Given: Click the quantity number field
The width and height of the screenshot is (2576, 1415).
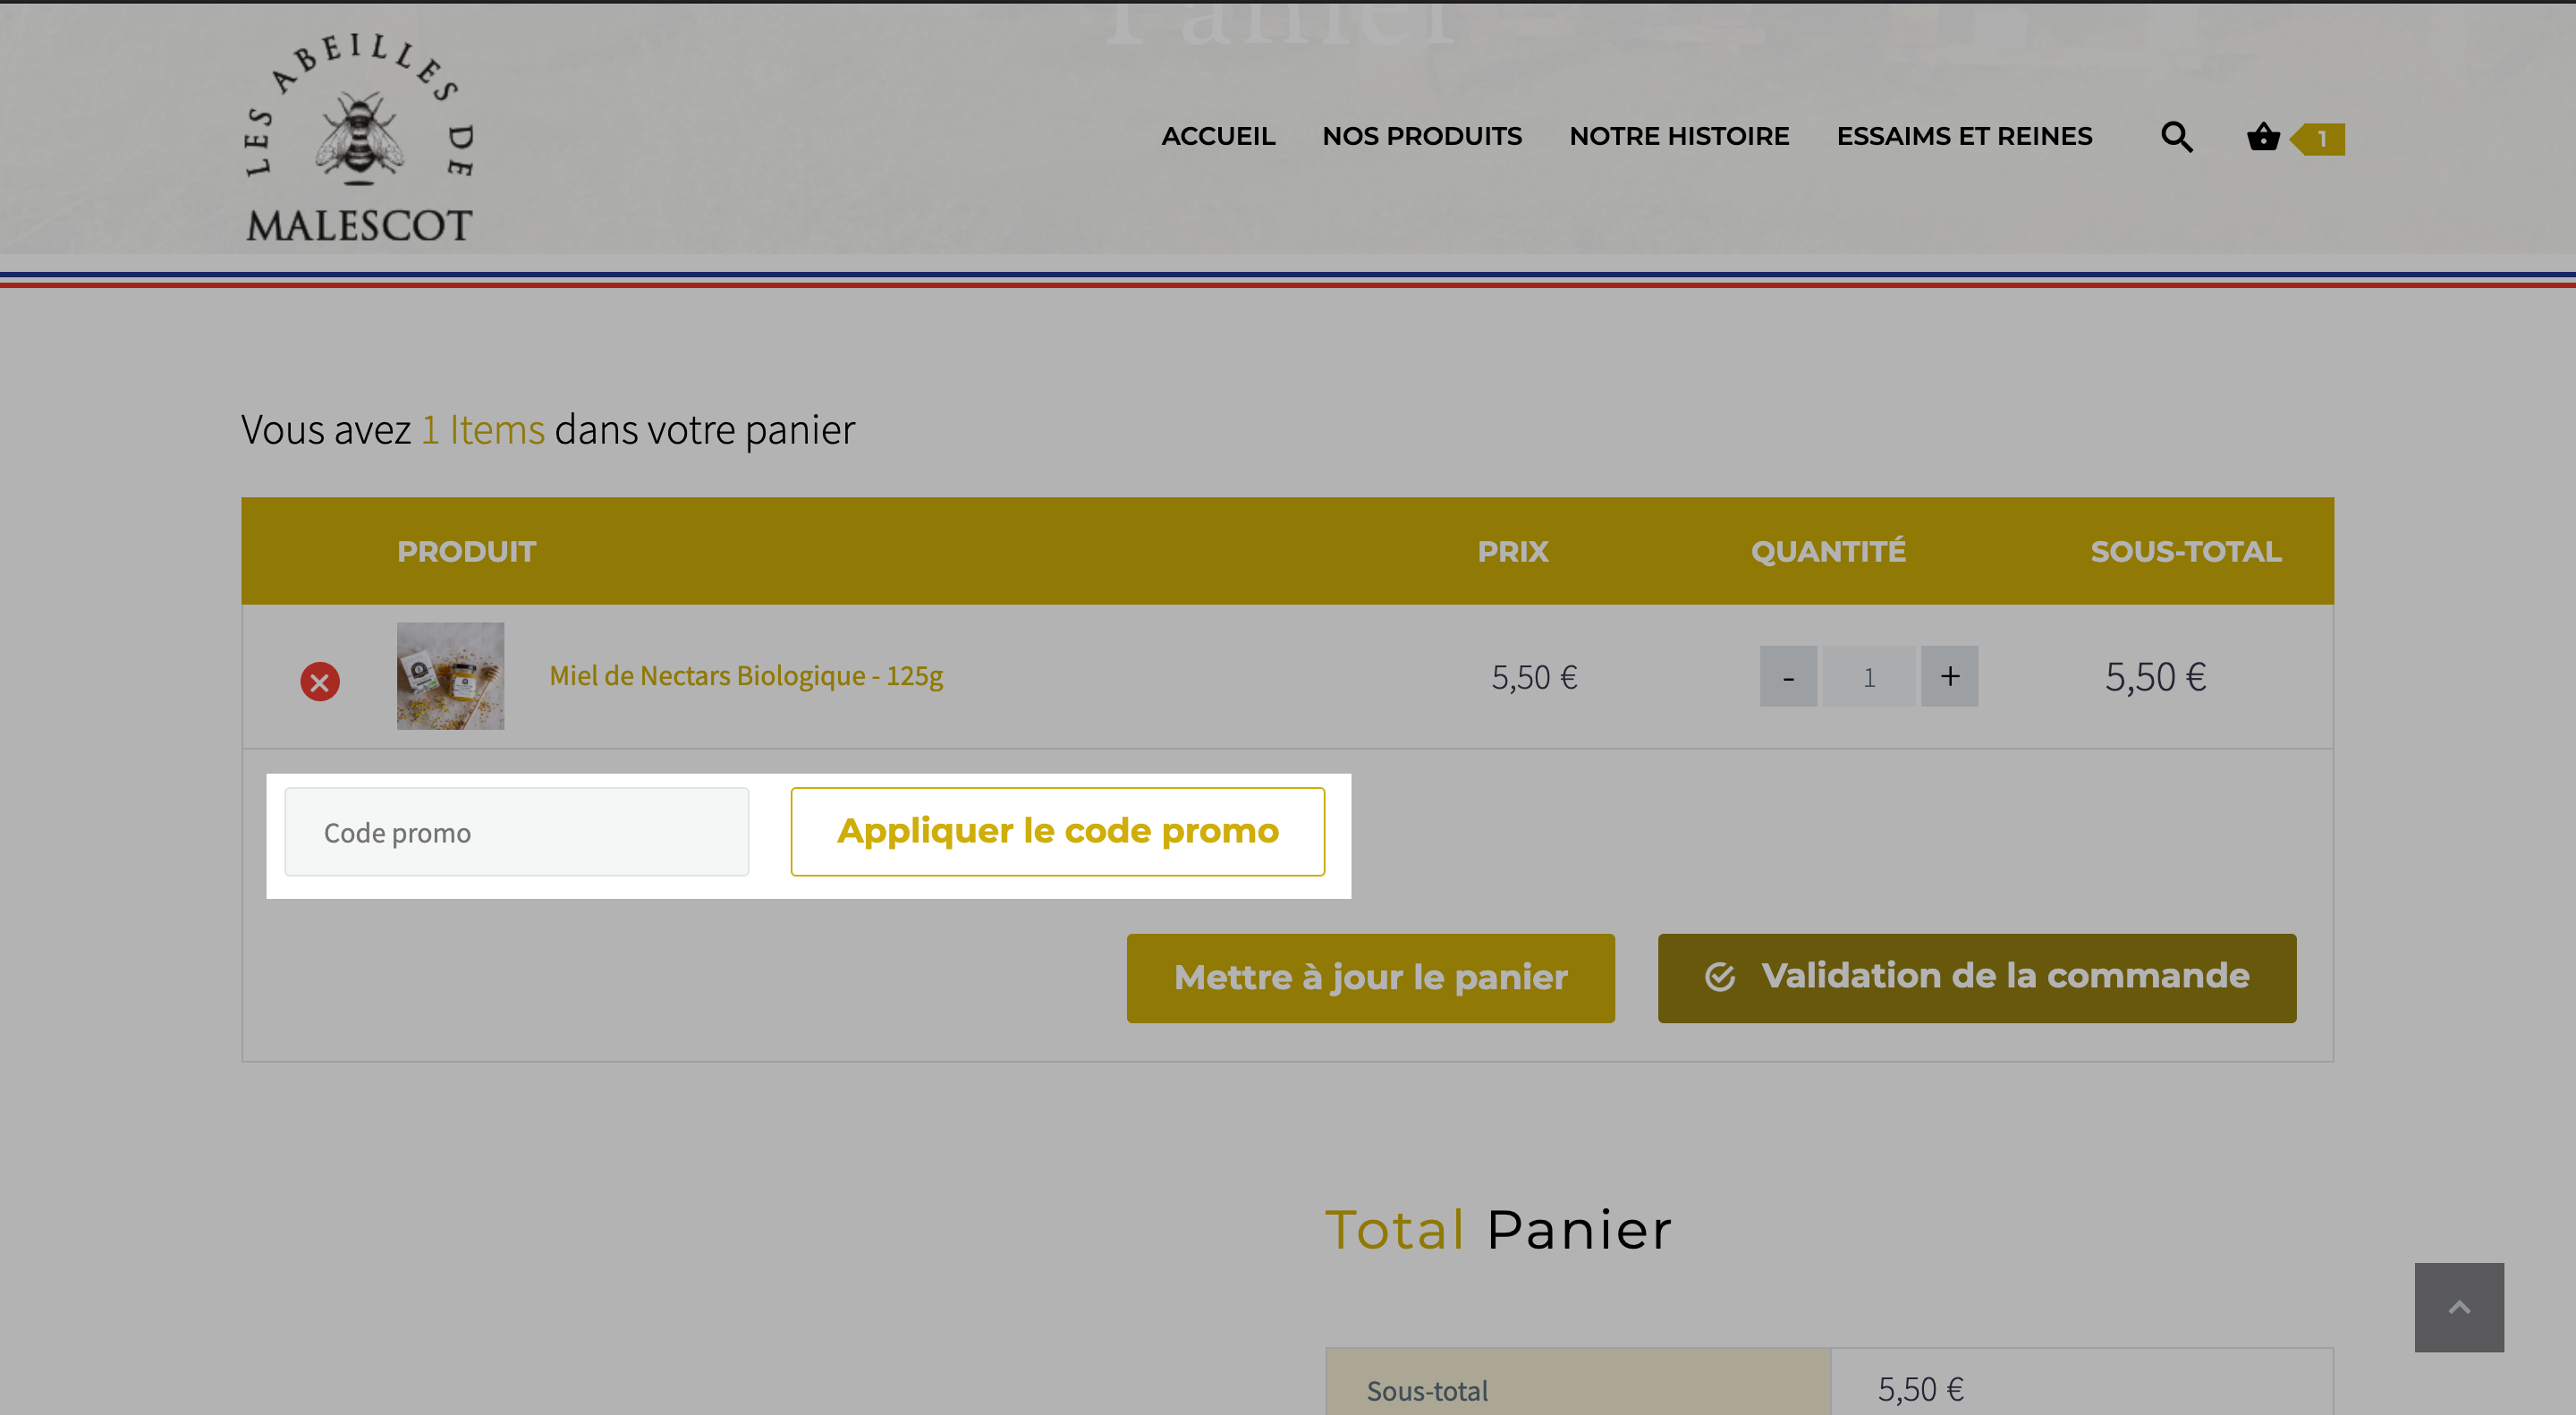Looking at the screenshot, I should (x=1868, y=677).
